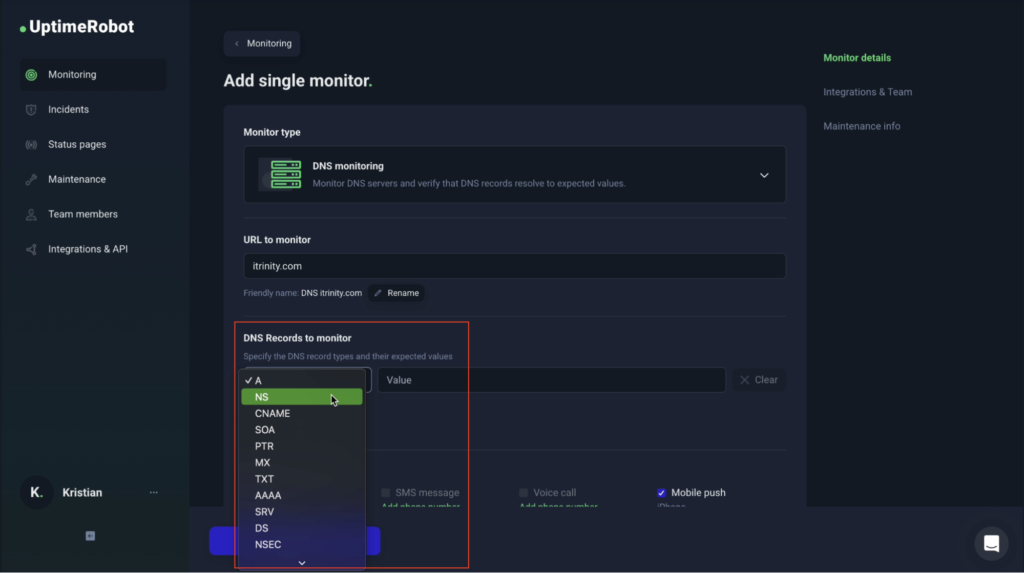This screenshot has width=1024, height=573.
Task: Click the Maintenance wrench icon
Action: click(31, 180)
